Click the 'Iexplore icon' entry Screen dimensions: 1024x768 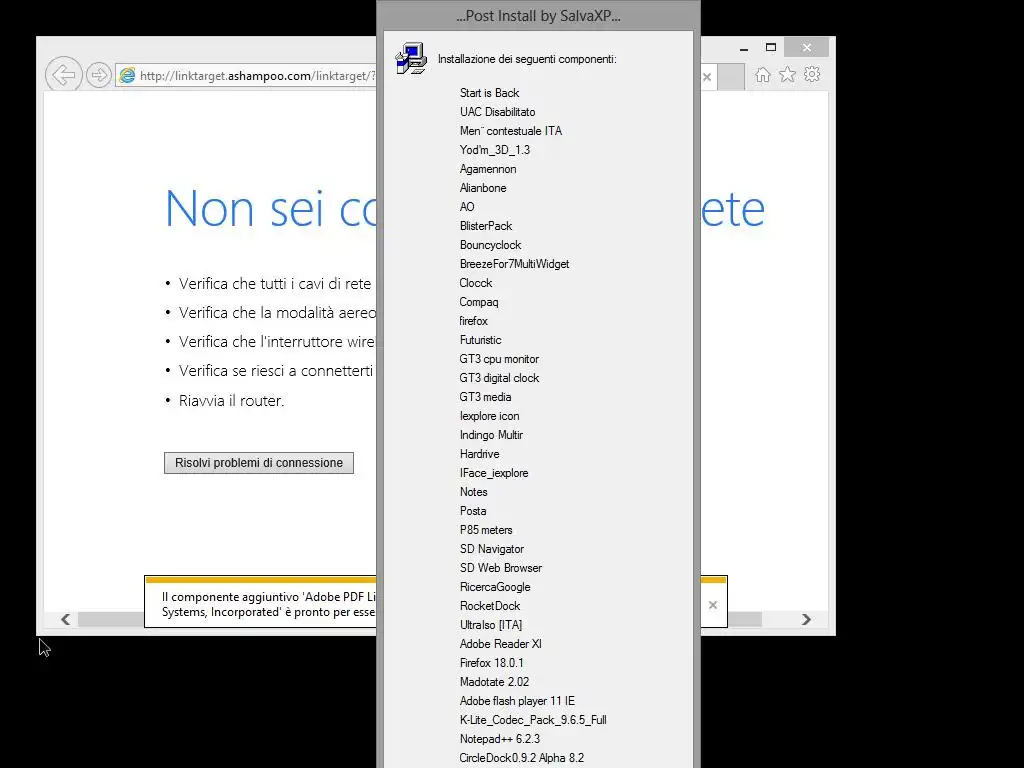pos(489,415)
